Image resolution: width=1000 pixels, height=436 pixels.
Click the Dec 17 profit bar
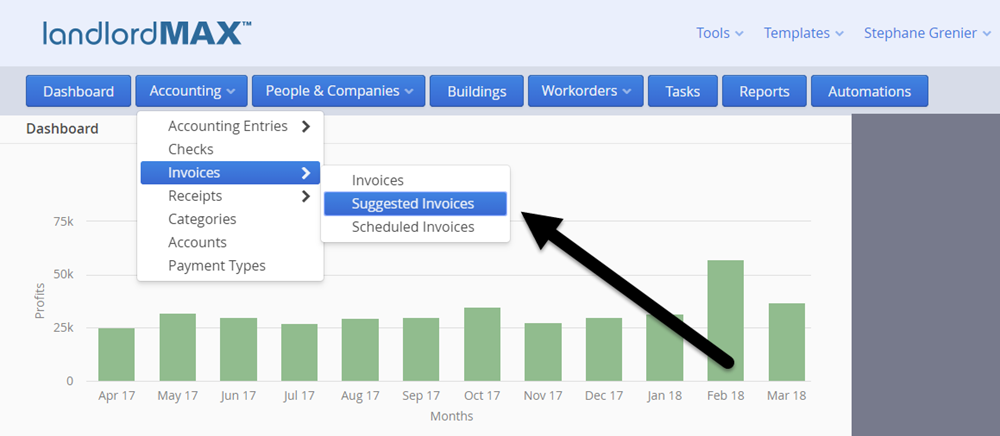[604, 349]
